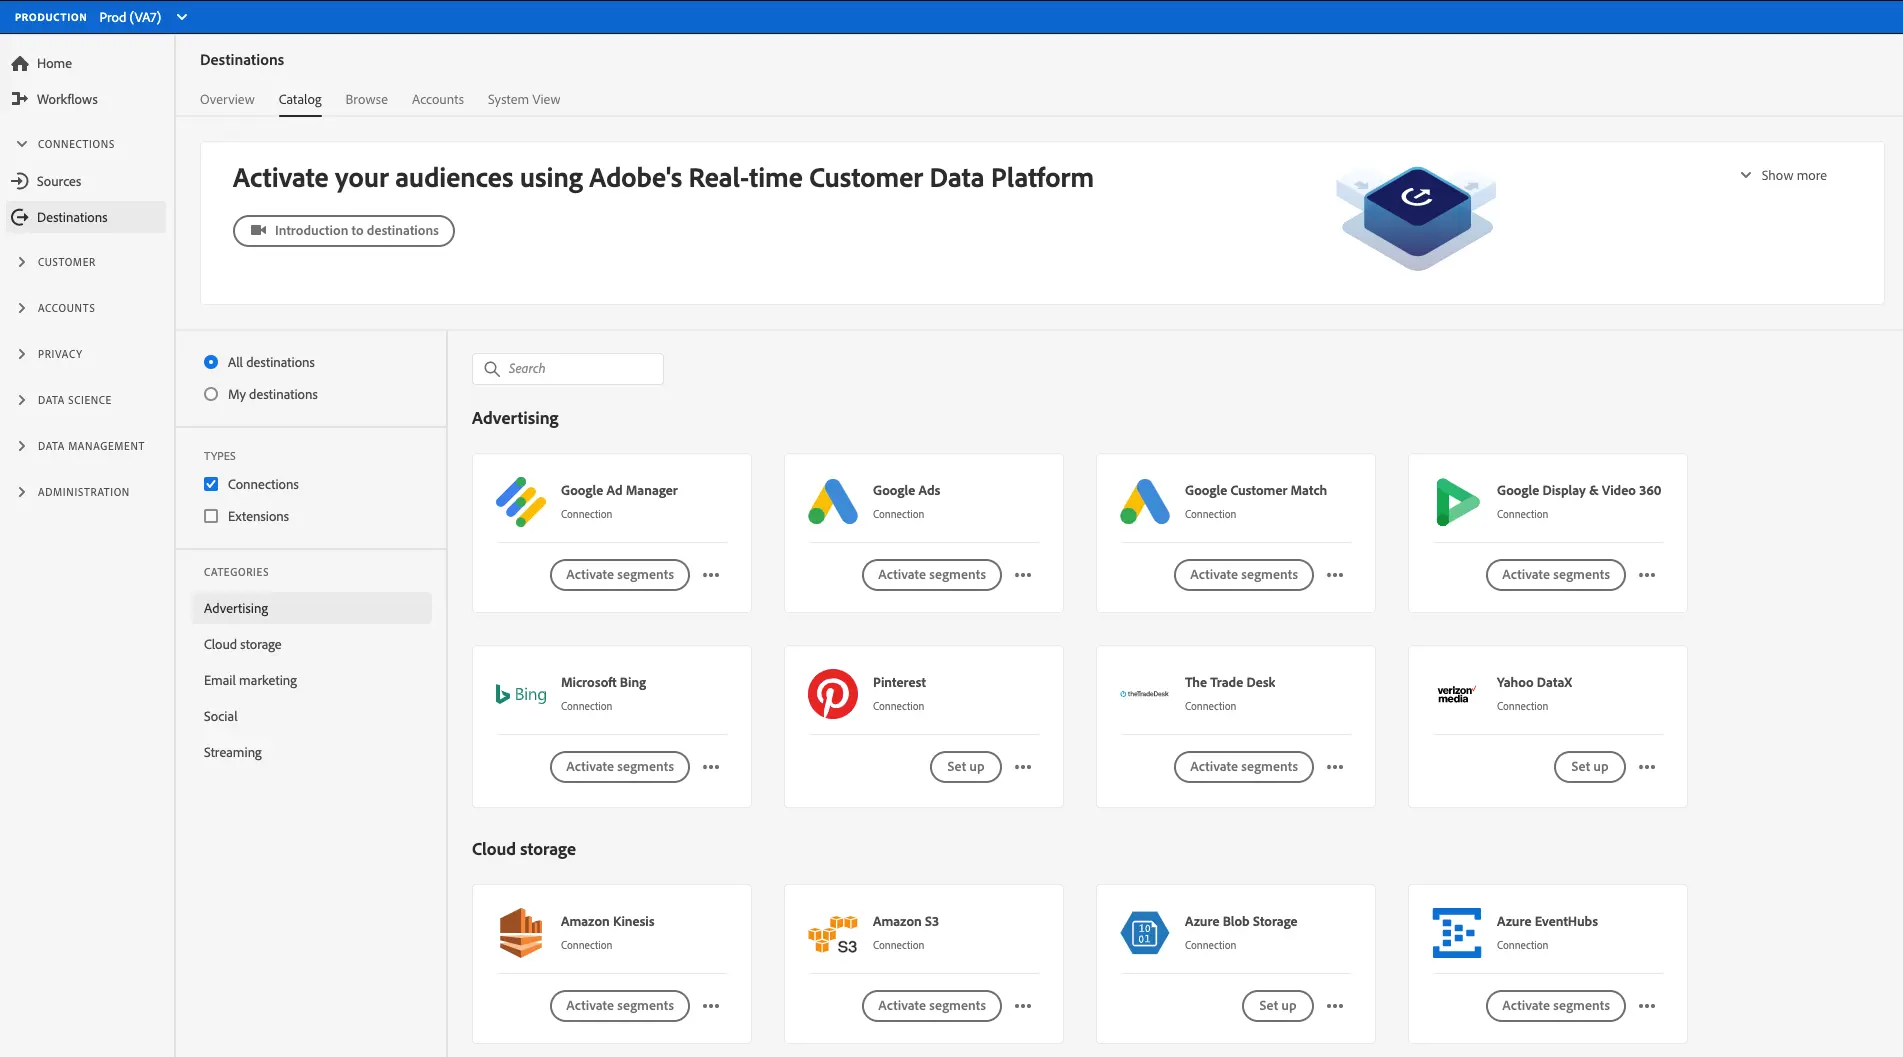Open more options for Google Customer Match
The height and width of the screenshot is (1057, 1903).
pos(1335,575)
